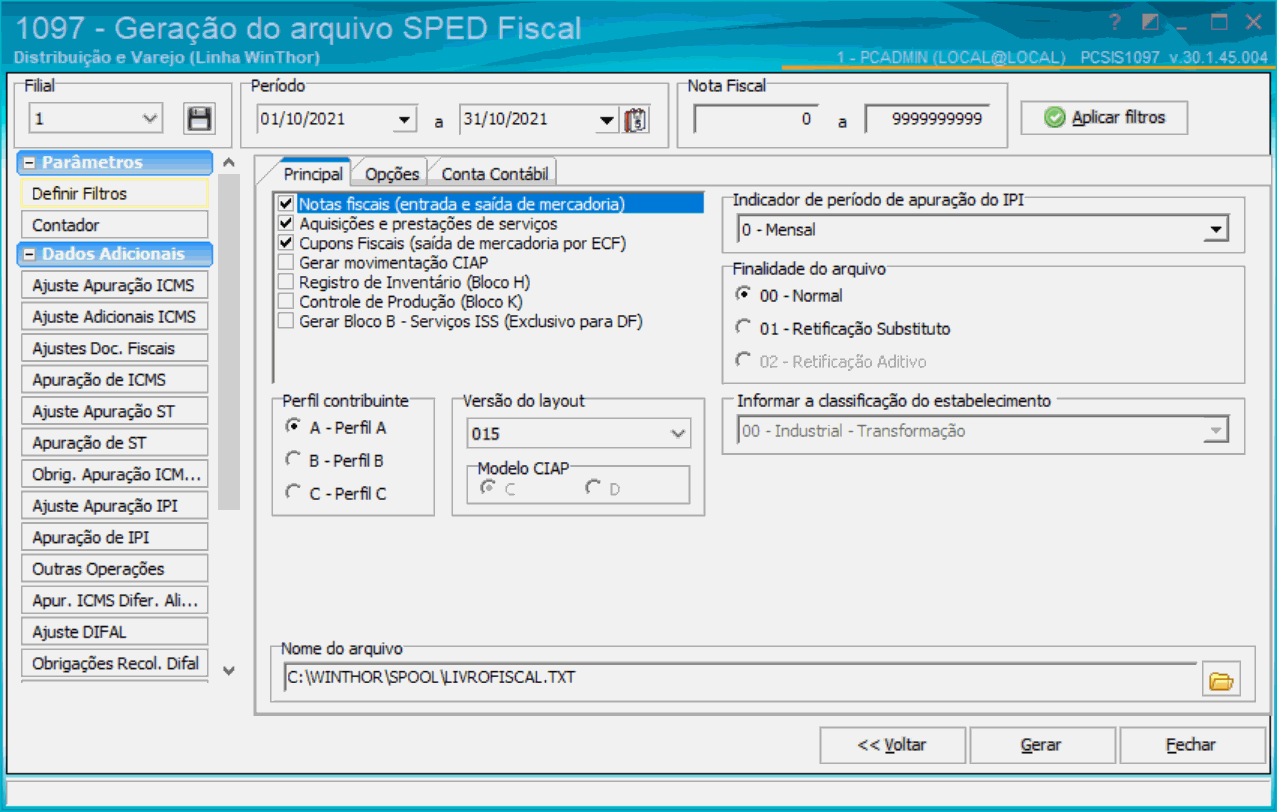Open Apuração de ICMS

pyautogui.click(x=114, y=380)
